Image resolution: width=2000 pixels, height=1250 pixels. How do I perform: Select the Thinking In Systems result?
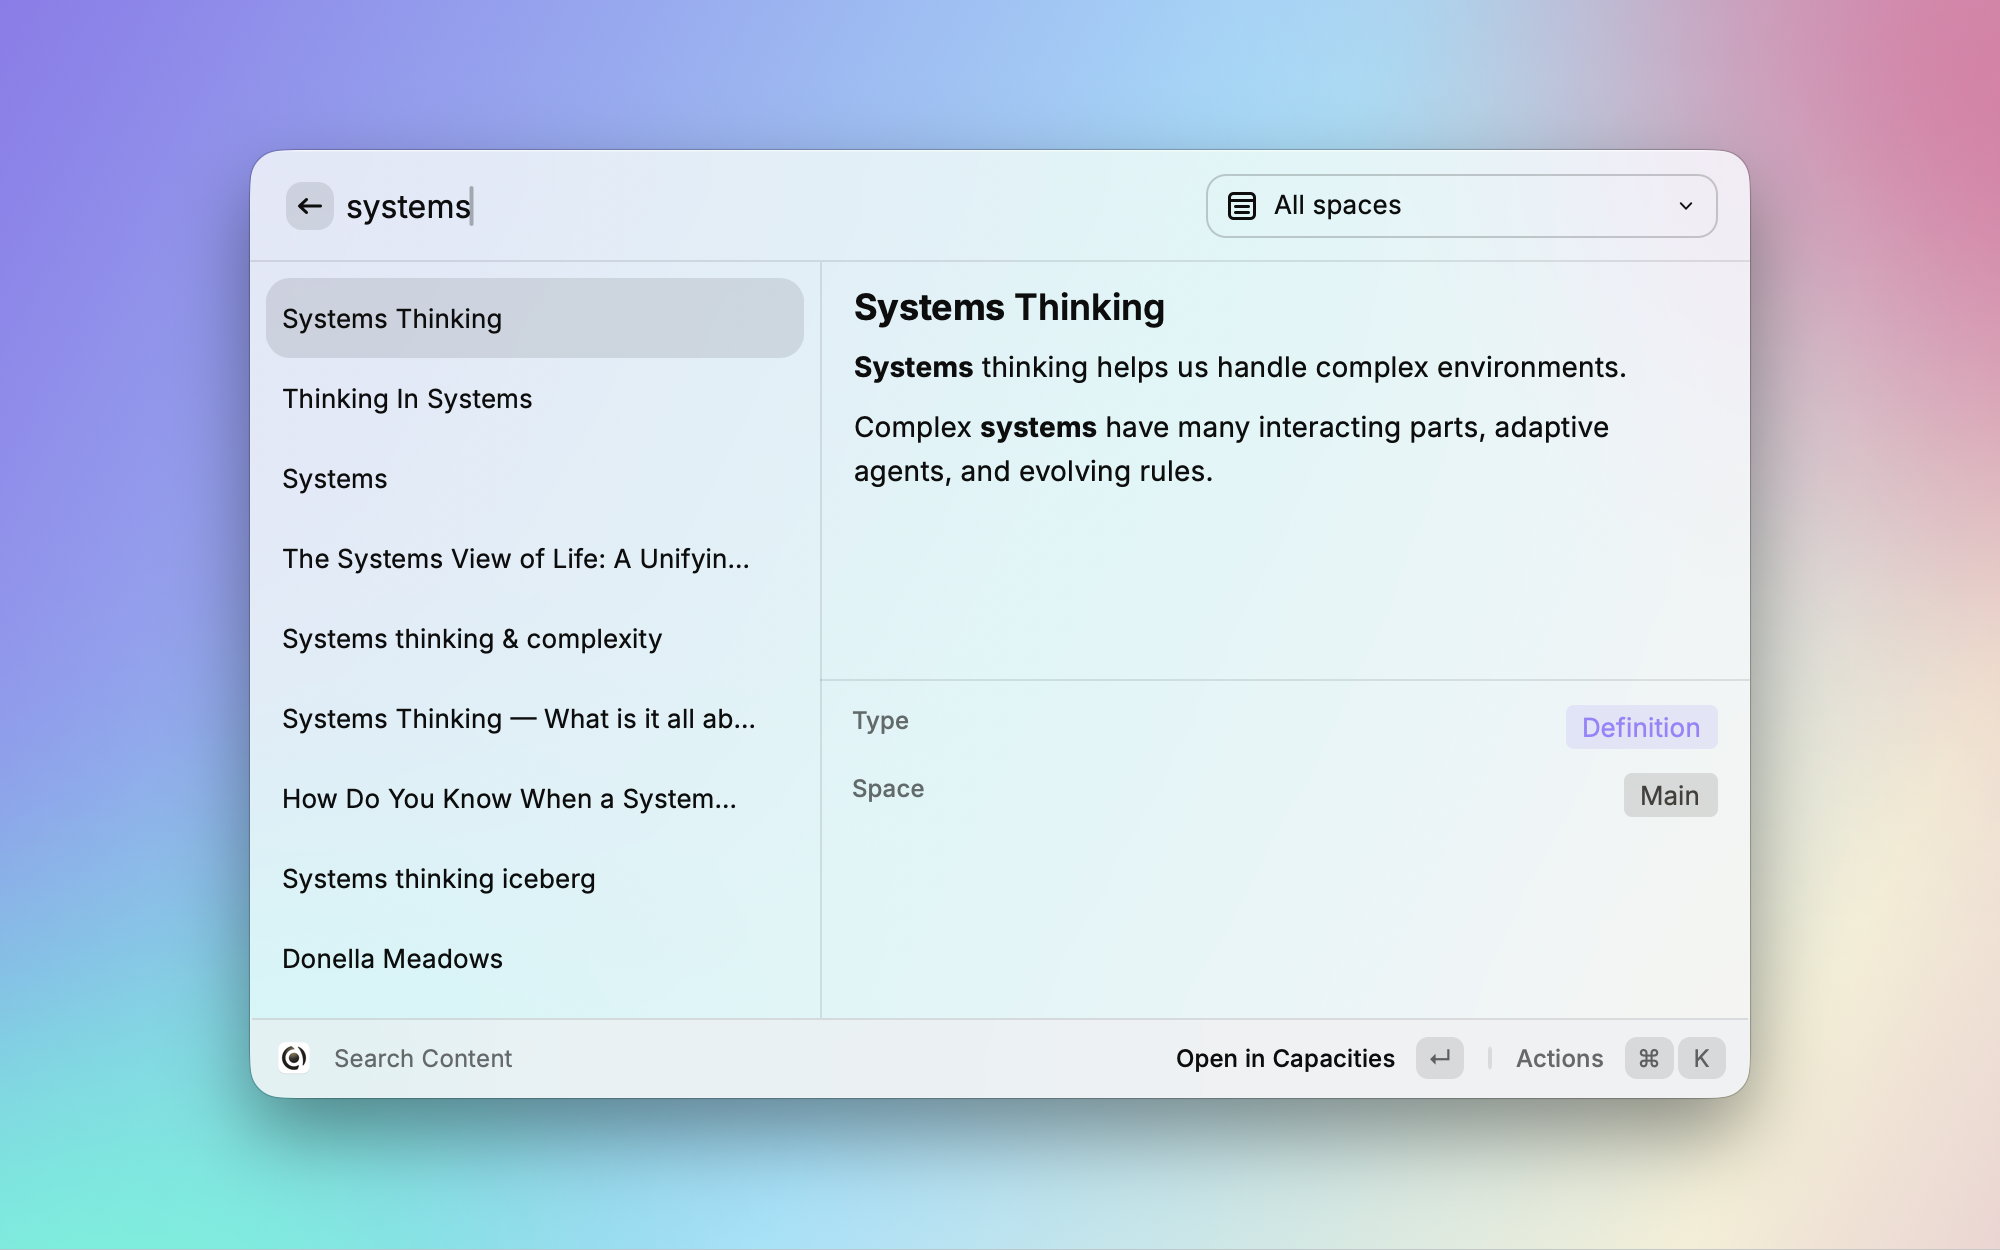(407, 399)
